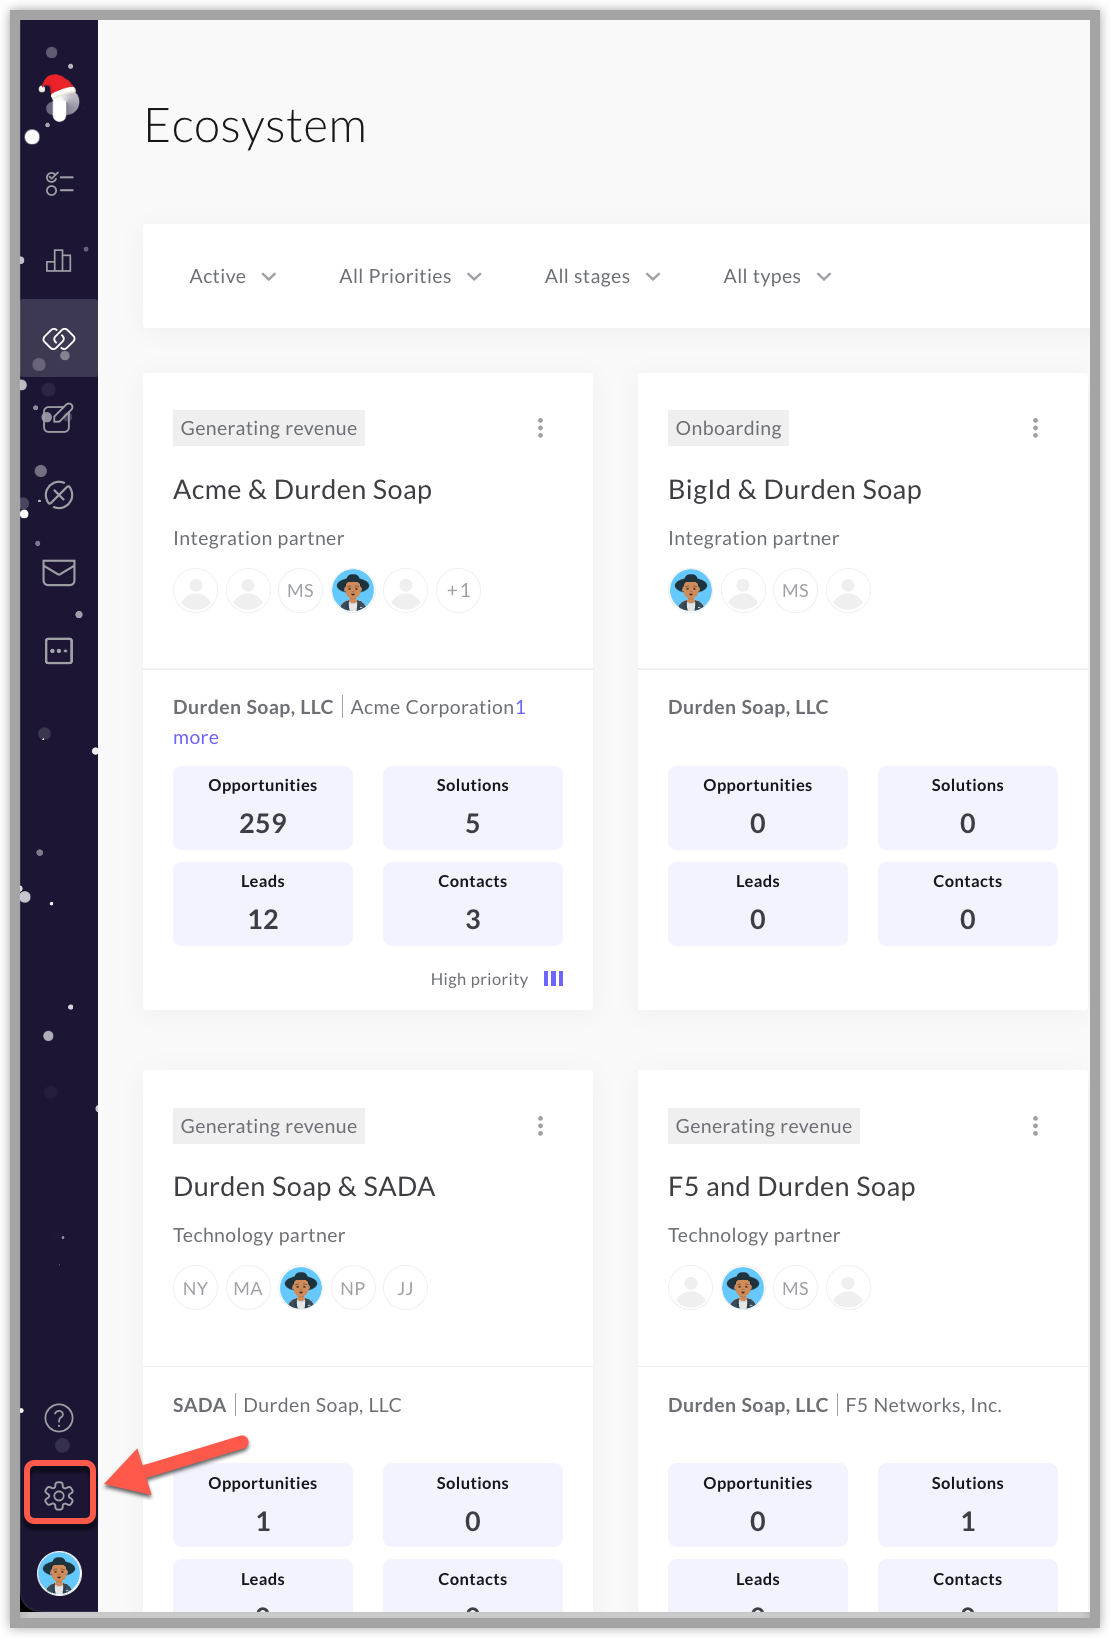
Task: Click the Onboarding stage tag
Action: point(728,428)
